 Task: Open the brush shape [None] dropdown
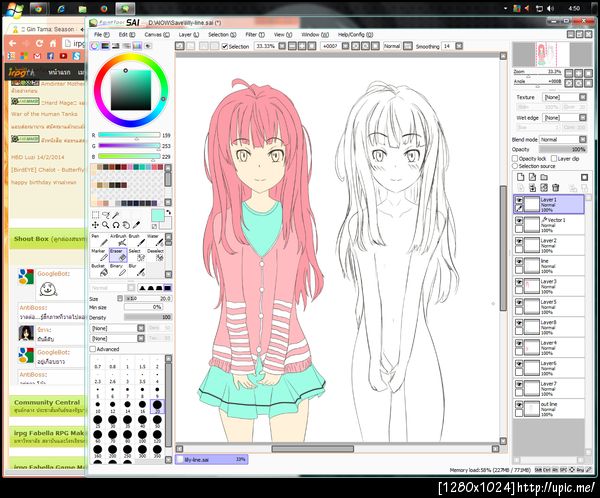[x=141, y=328]
